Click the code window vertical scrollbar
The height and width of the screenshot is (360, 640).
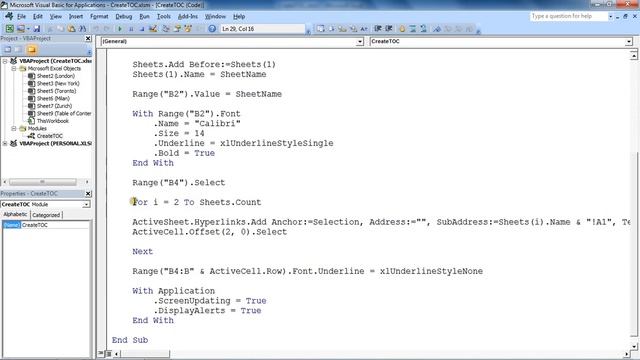pyautogui.click(x=633, y=201)
